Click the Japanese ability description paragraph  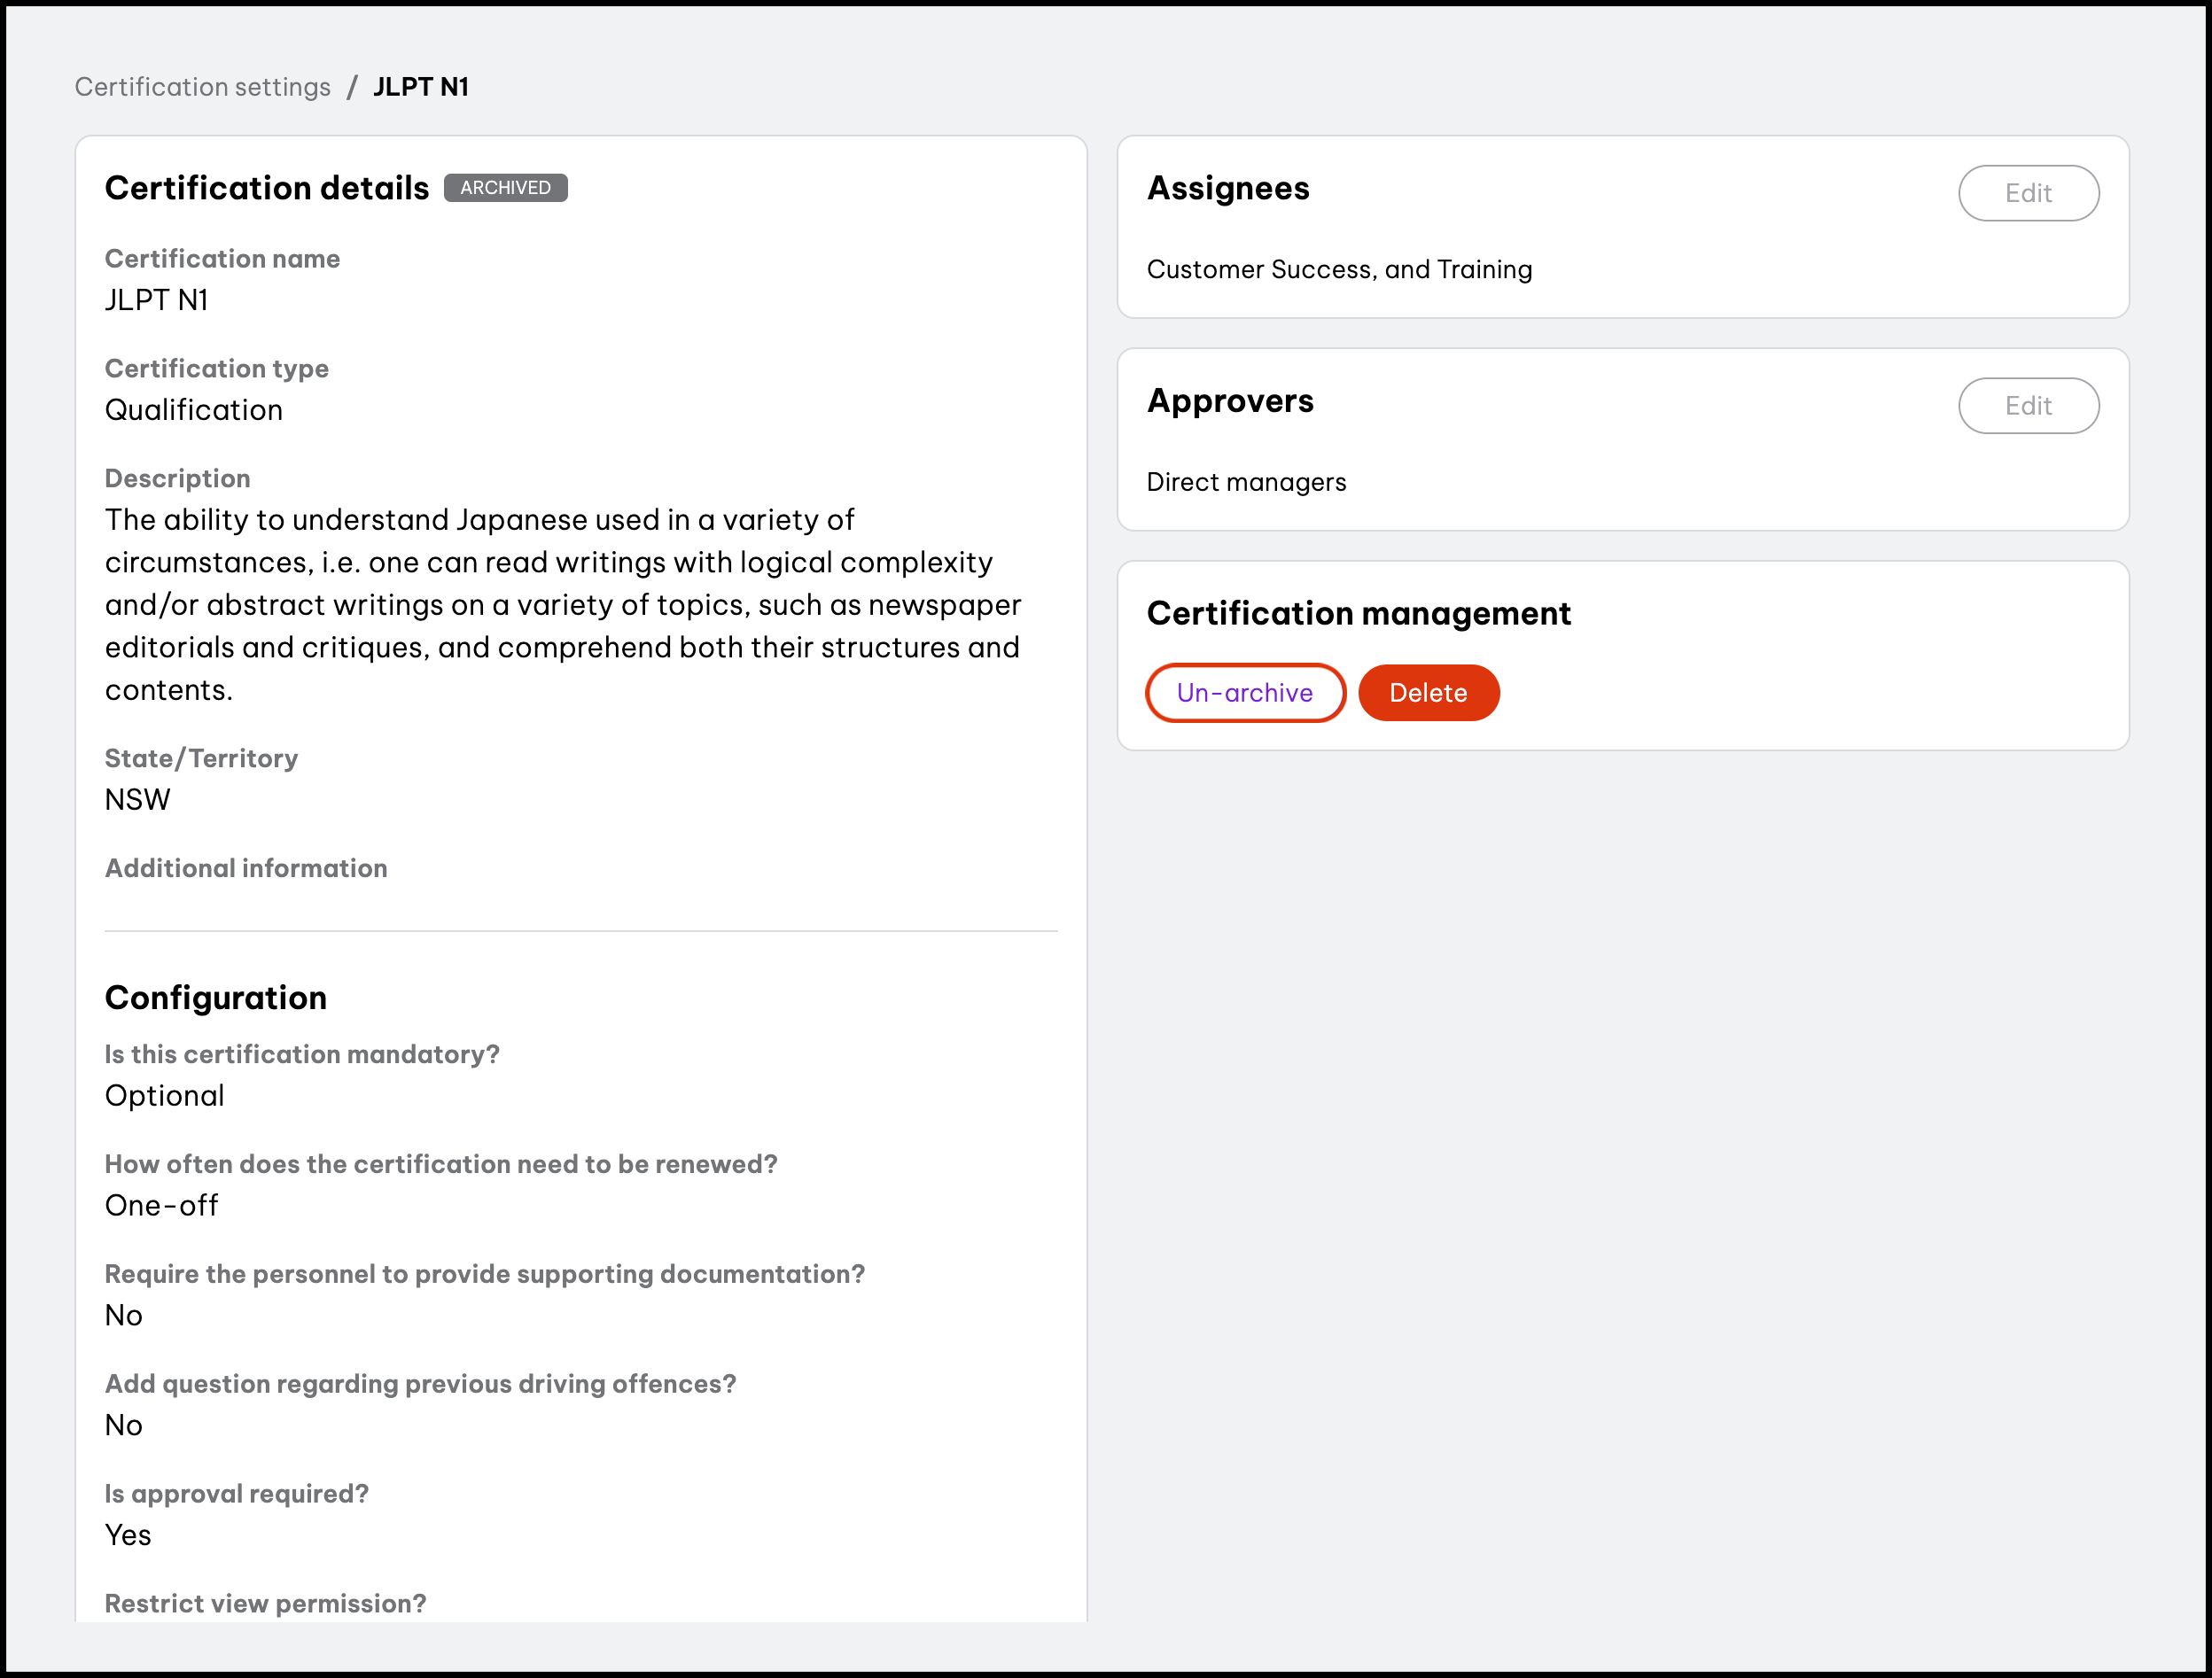(563, 605)
